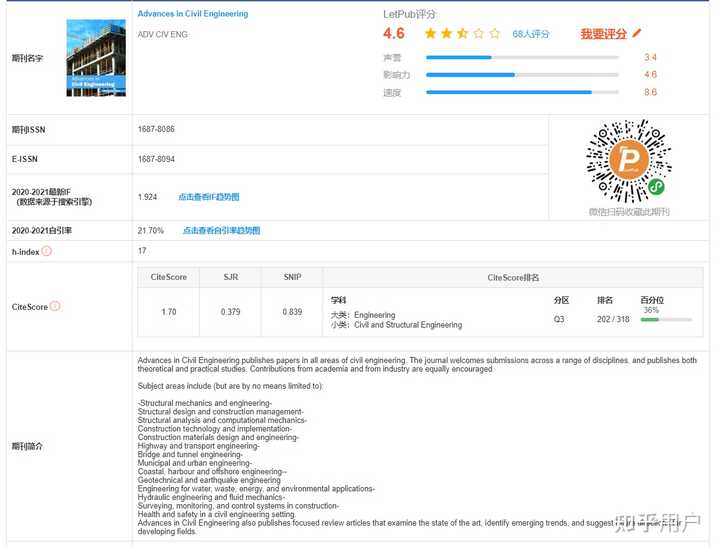Click the SJR column header
Viewport: 720px width, 547px height.
[x=231, y=277]
